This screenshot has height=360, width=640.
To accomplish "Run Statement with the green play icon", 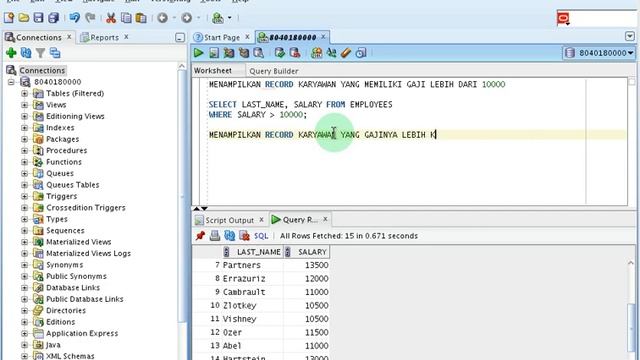I will (x=199, y=53).
